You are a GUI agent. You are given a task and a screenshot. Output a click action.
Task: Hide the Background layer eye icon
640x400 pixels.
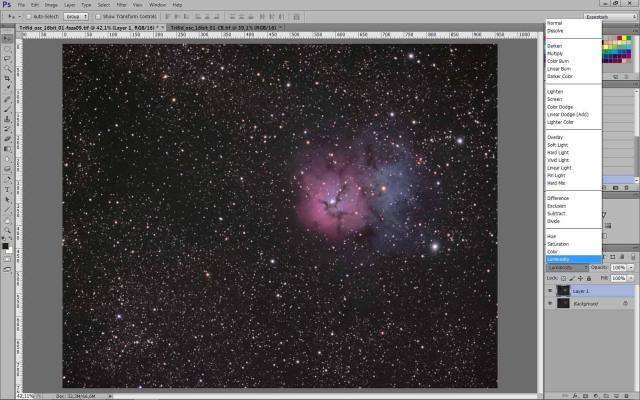(550, 303)
